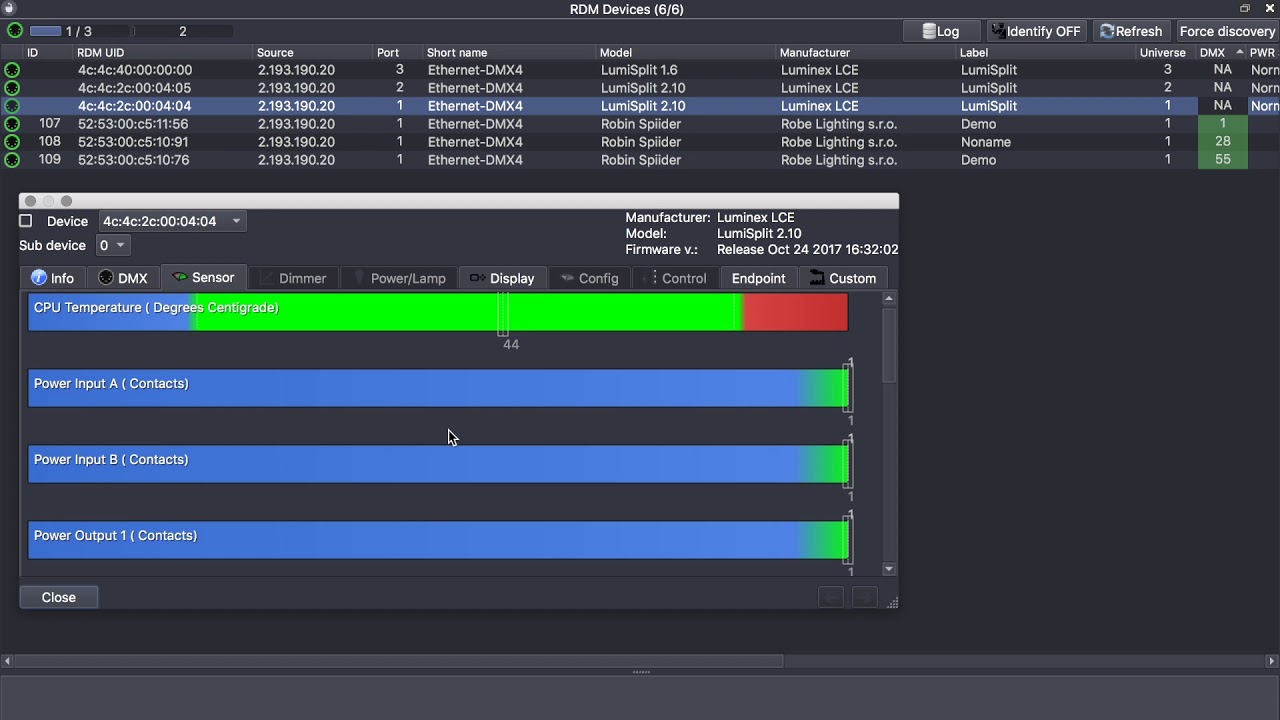
Task: Force discovery of RDM devices
Action: click(1227, 31)
